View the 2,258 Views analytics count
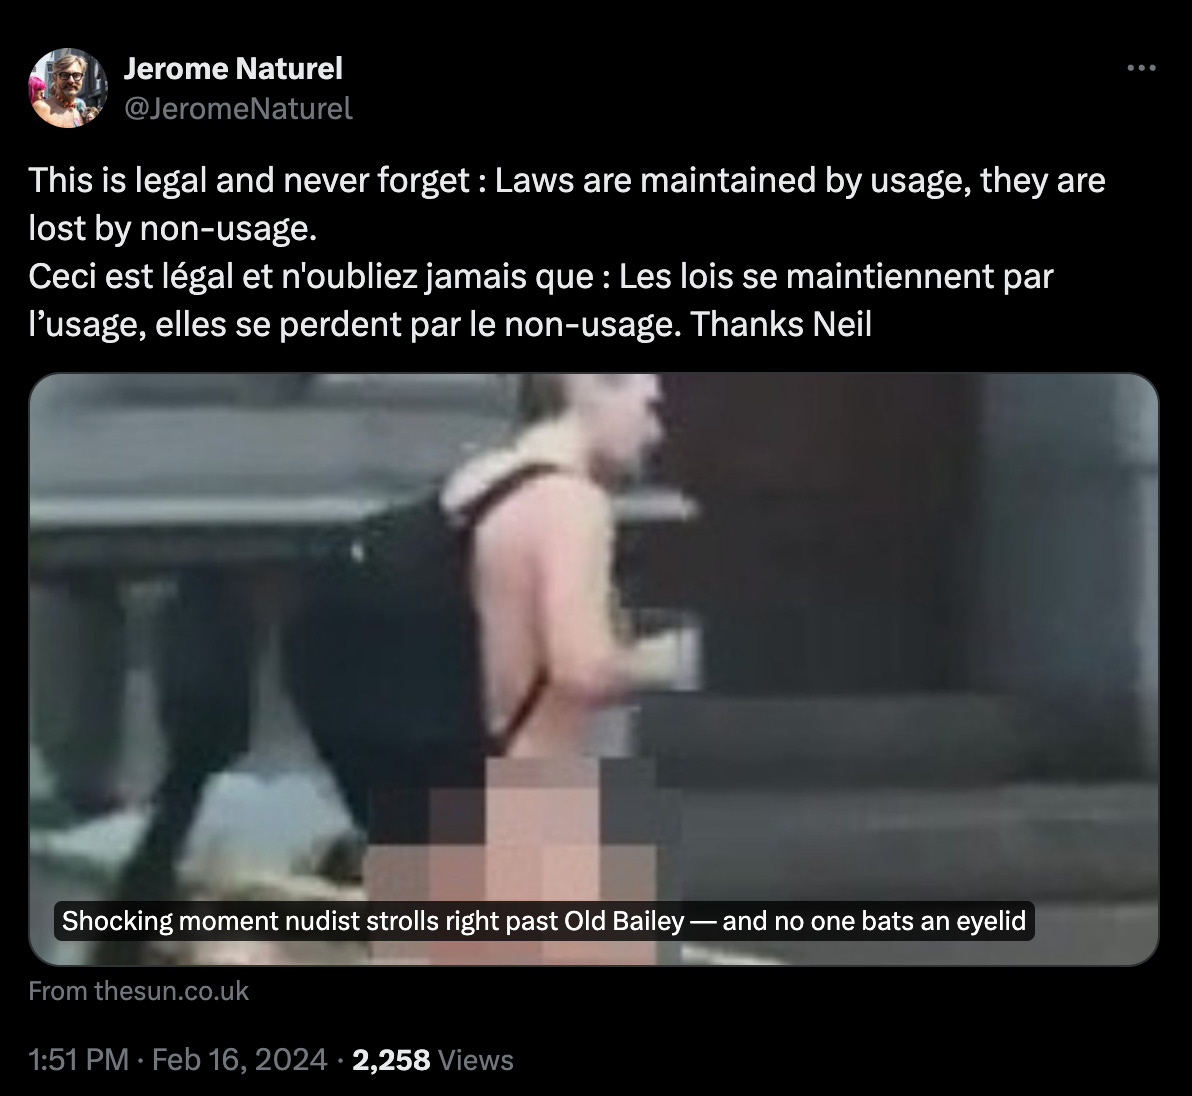Viewport: 1192px width, 1096px height. (x=433, y=1060)
